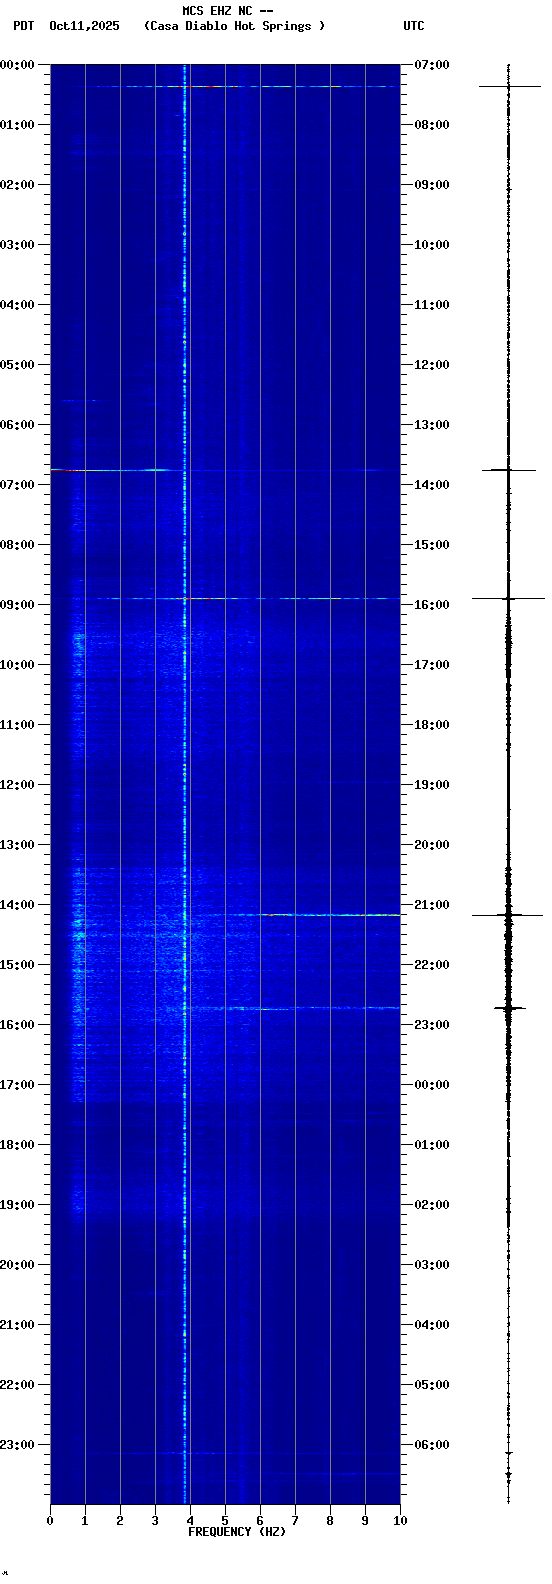Screen dimensions: 552x1584
Task: Click the UTC time label 09:00
Action: (432, 185)
